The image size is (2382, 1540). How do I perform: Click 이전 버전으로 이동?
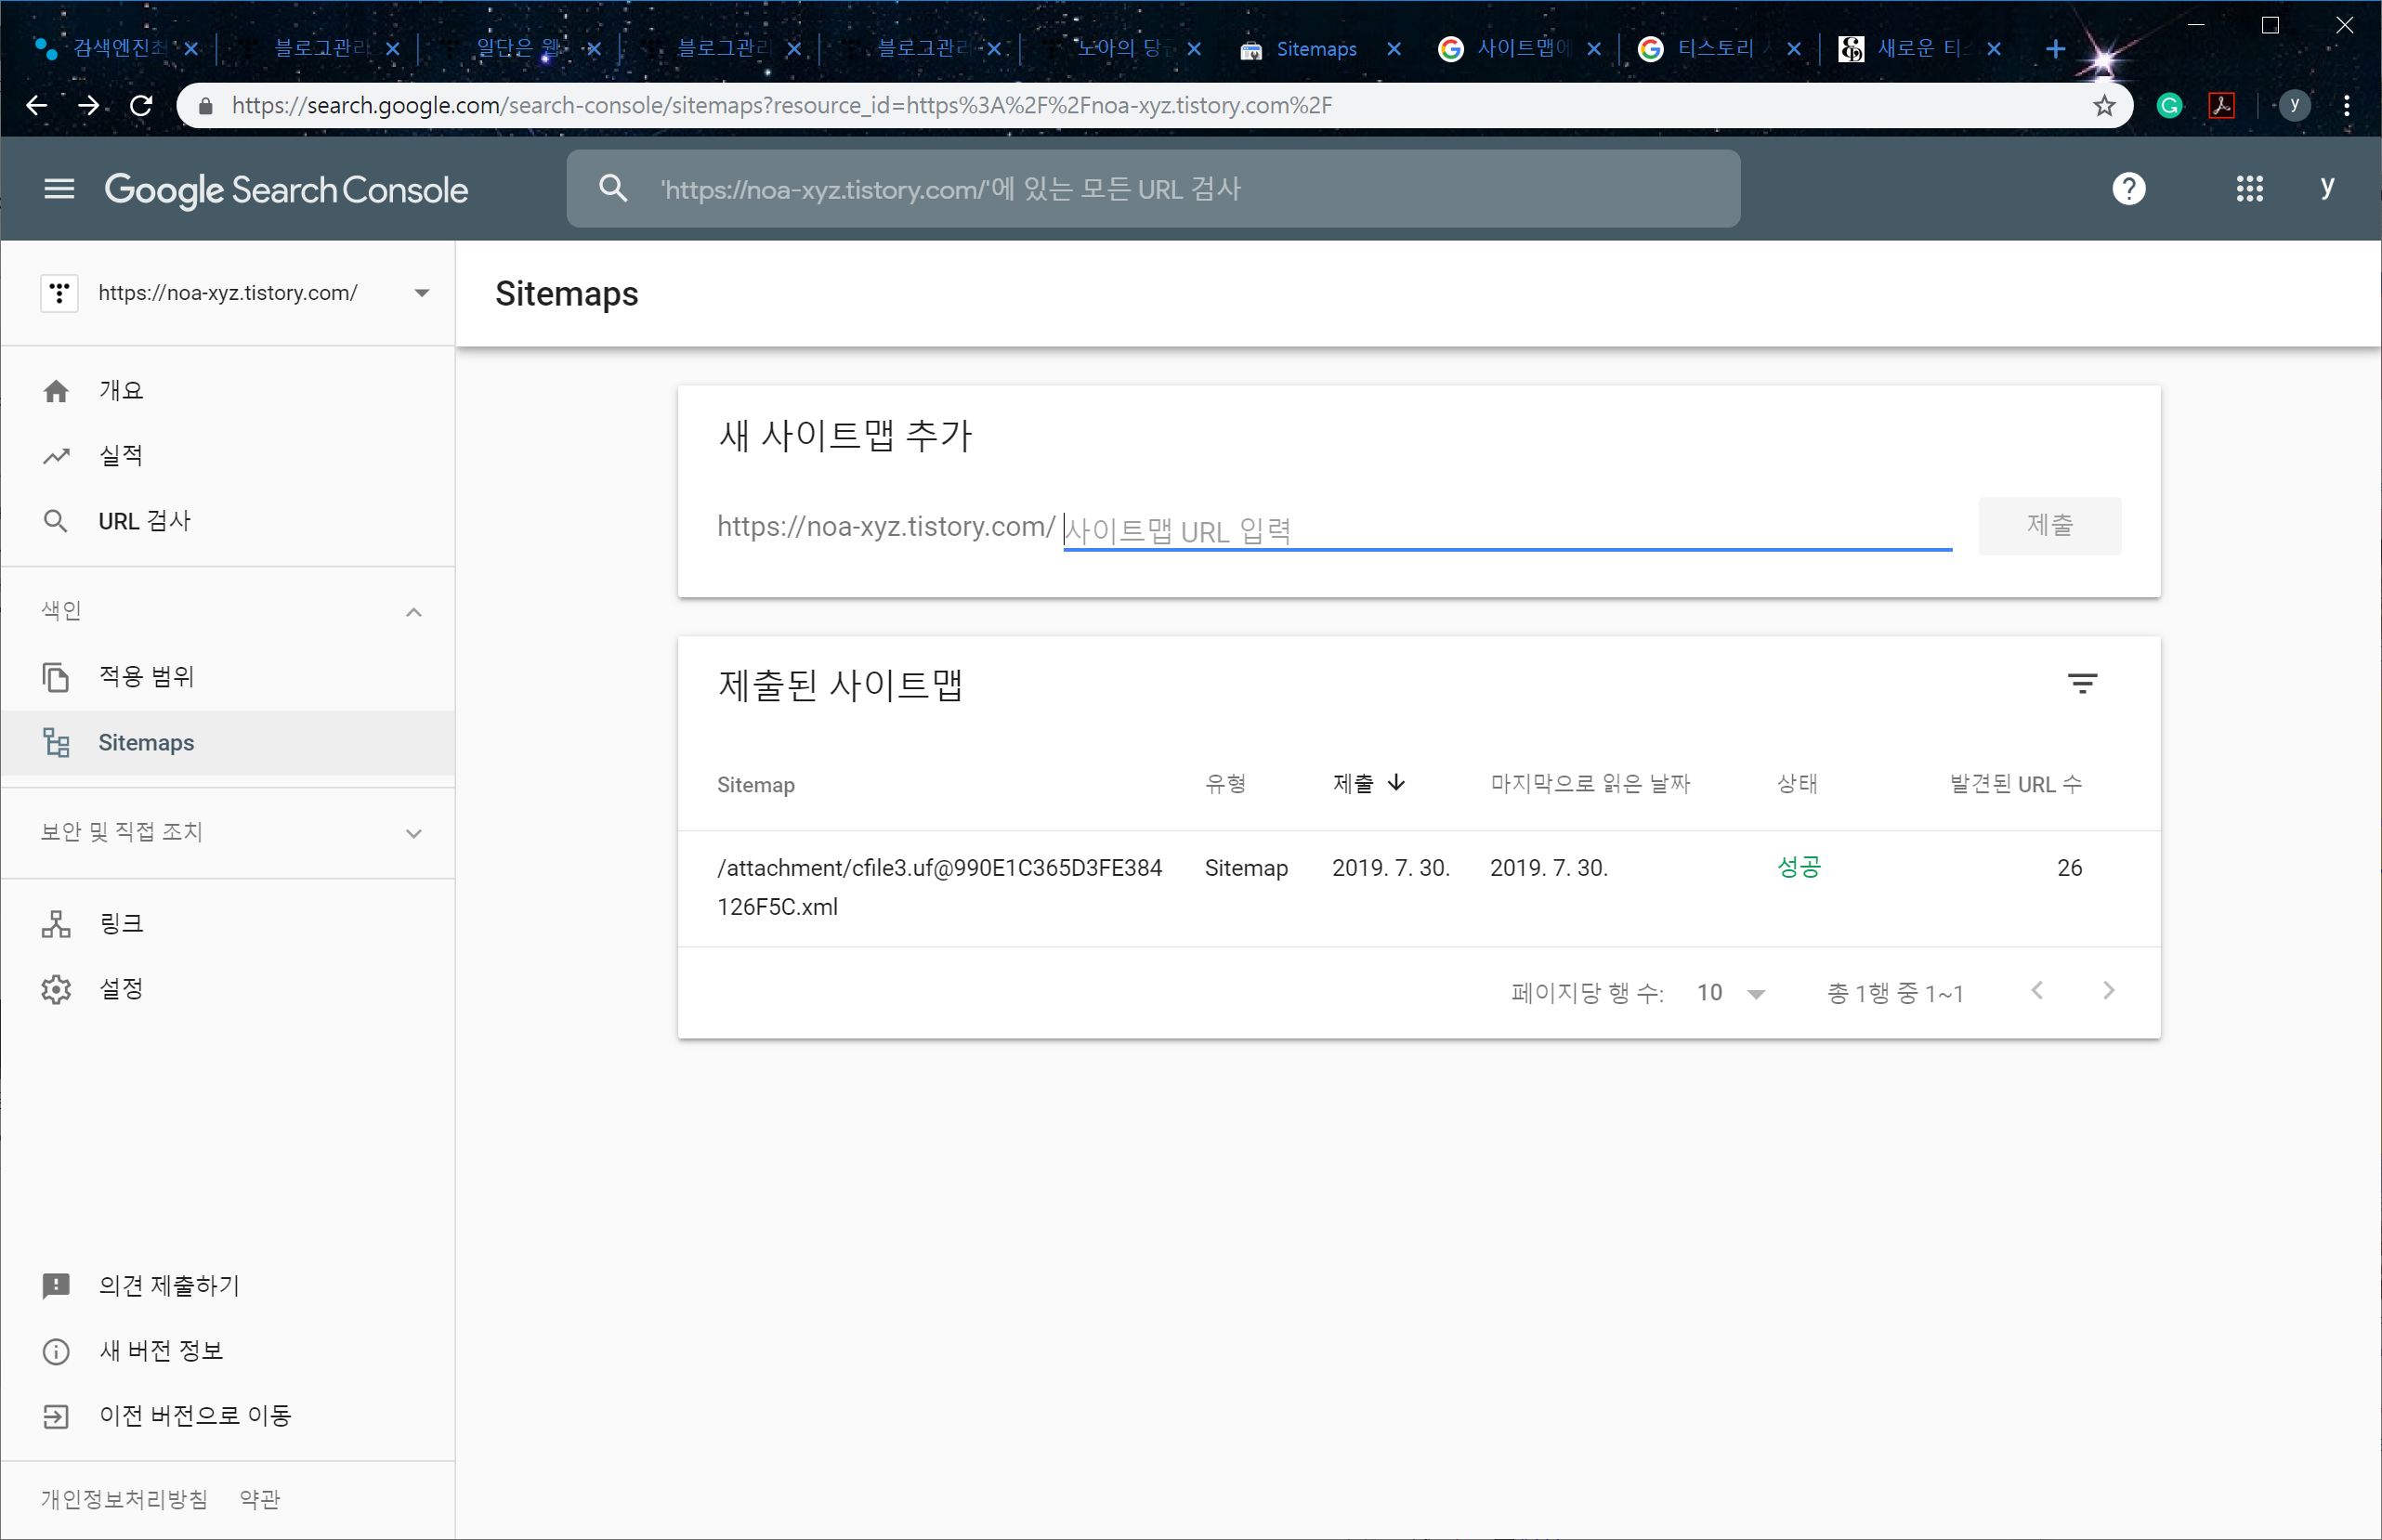click(228, 1416)
